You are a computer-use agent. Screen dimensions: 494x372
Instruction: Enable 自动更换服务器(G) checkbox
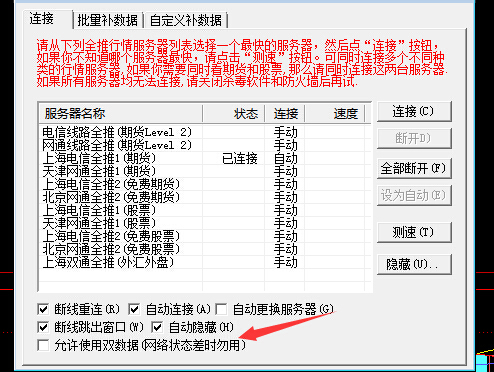221,309
